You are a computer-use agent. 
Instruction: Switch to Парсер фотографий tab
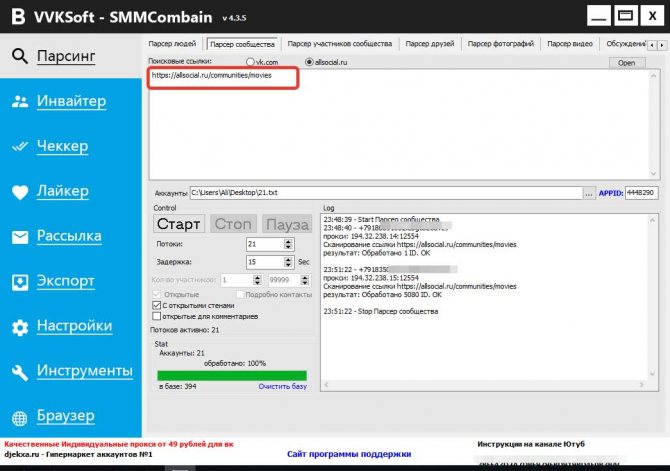500,44
